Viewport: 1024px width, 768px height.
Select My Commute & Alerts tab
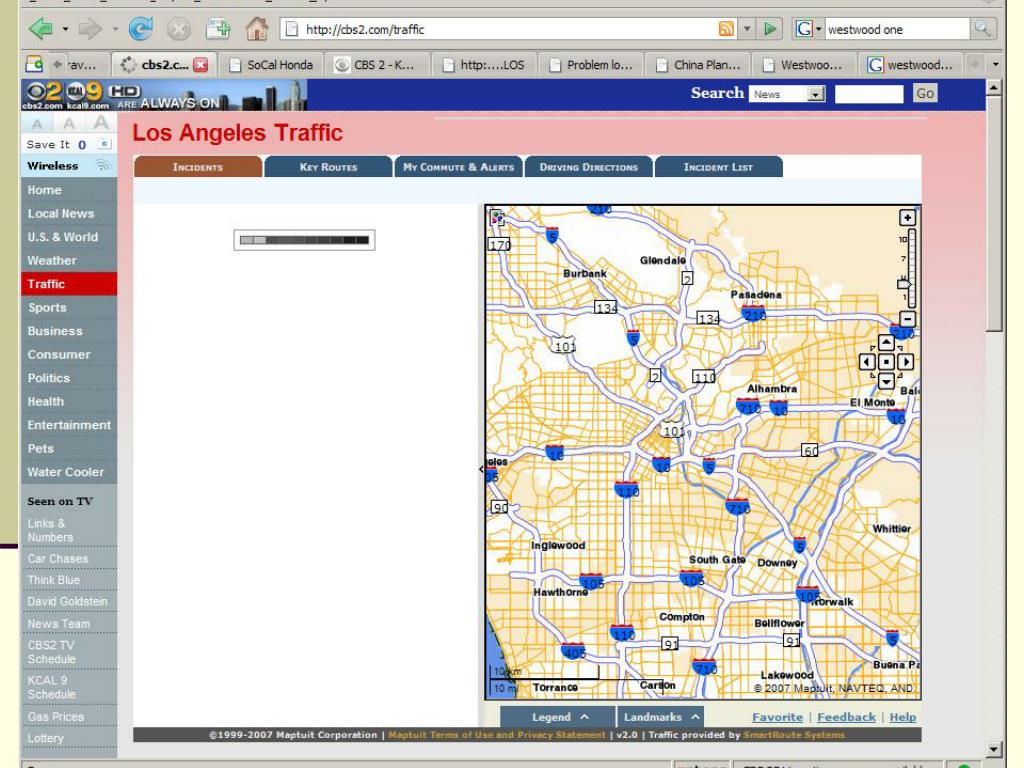pos(458,167)
